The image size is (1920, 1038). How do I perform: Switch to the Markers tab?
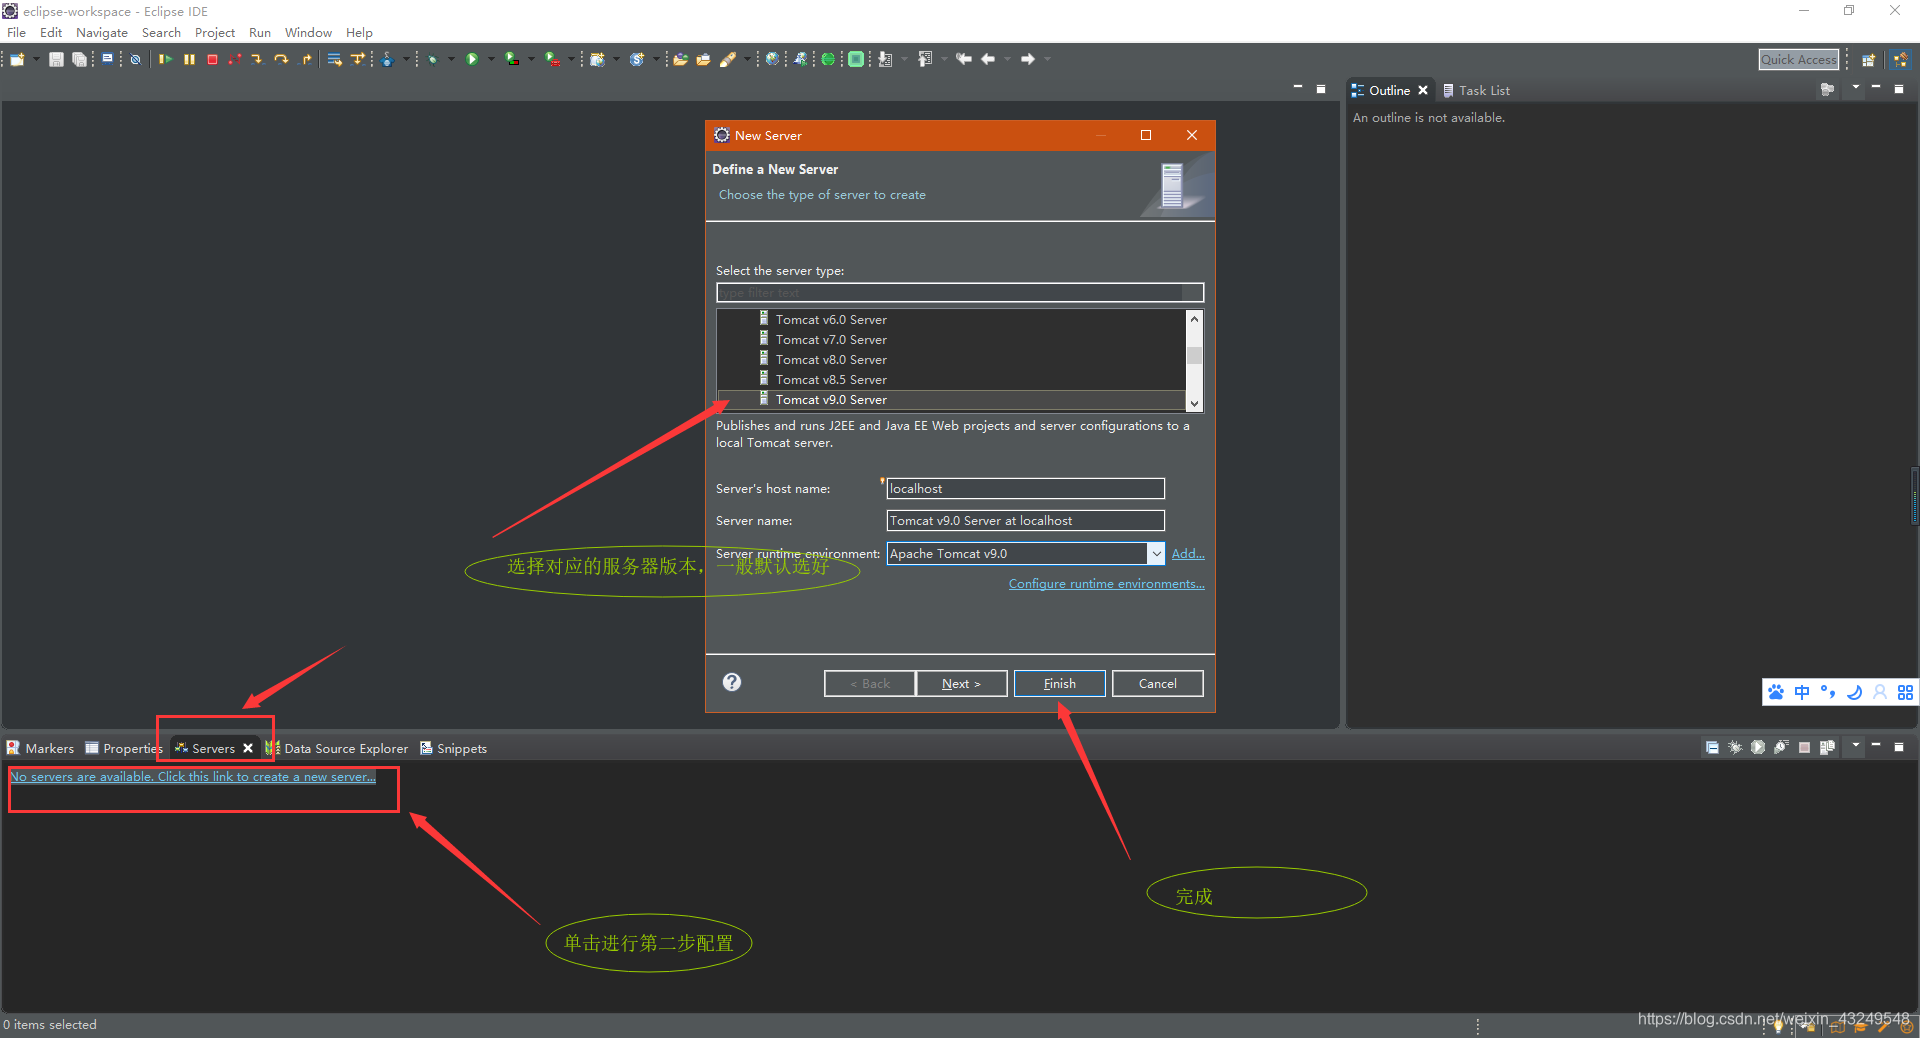pos(41,748)
